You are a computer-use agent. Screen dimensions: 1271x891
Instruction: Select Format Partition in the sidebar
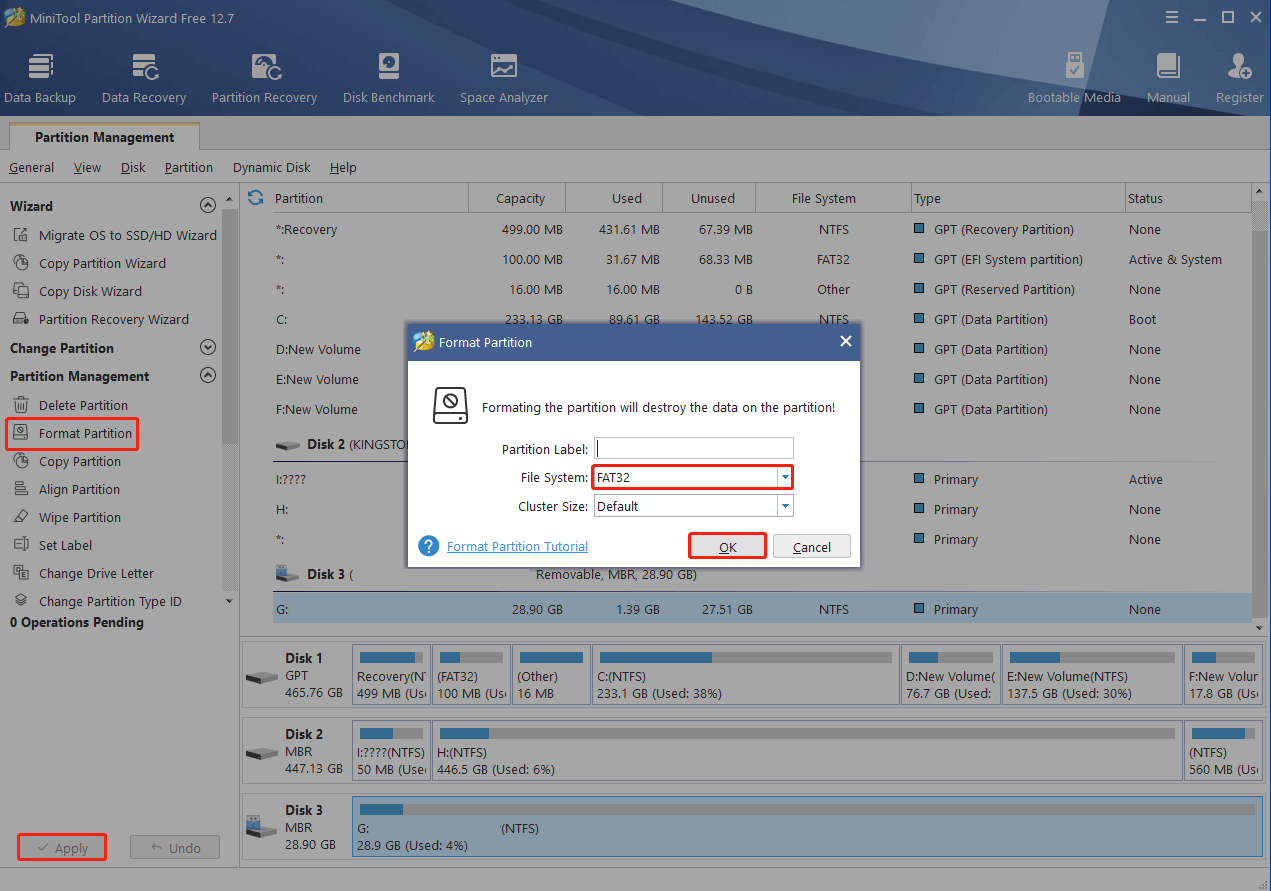[72, 433]
